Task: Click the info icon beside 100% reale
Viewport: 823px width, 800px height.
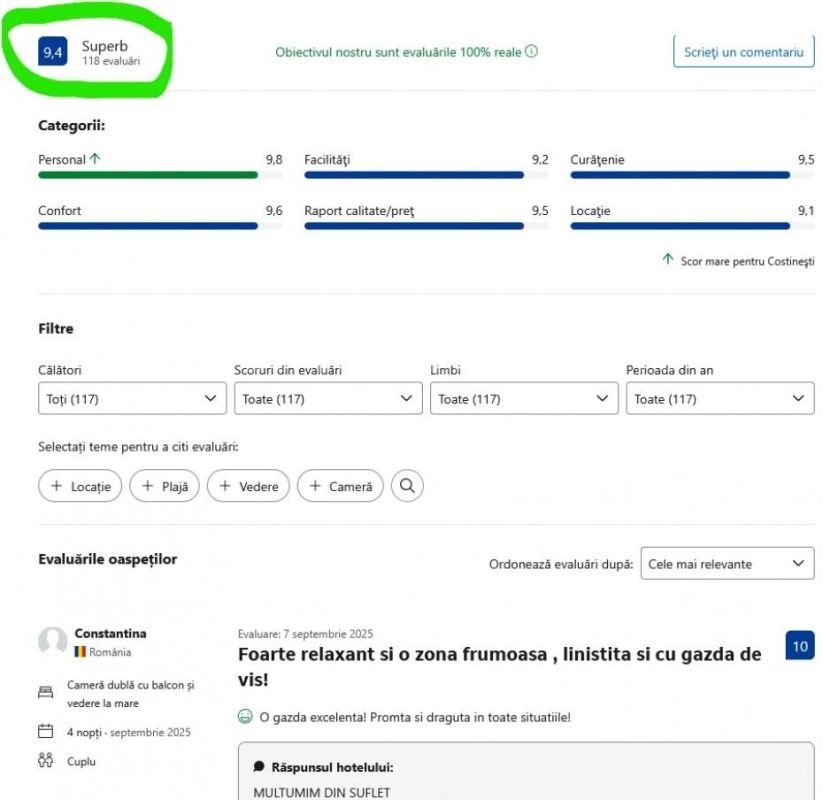Action: 531,52
